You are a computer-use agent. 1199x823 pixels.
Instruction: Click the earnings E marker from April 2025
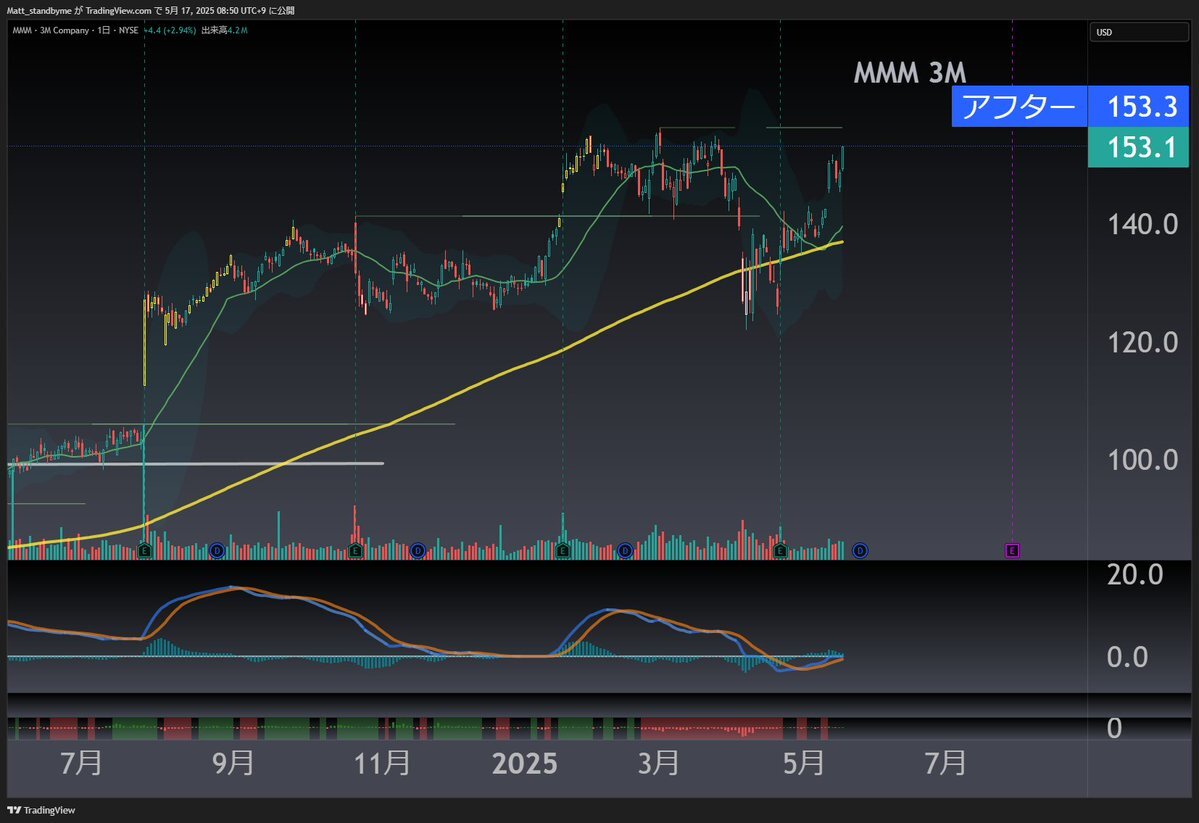tap(780, 550)
